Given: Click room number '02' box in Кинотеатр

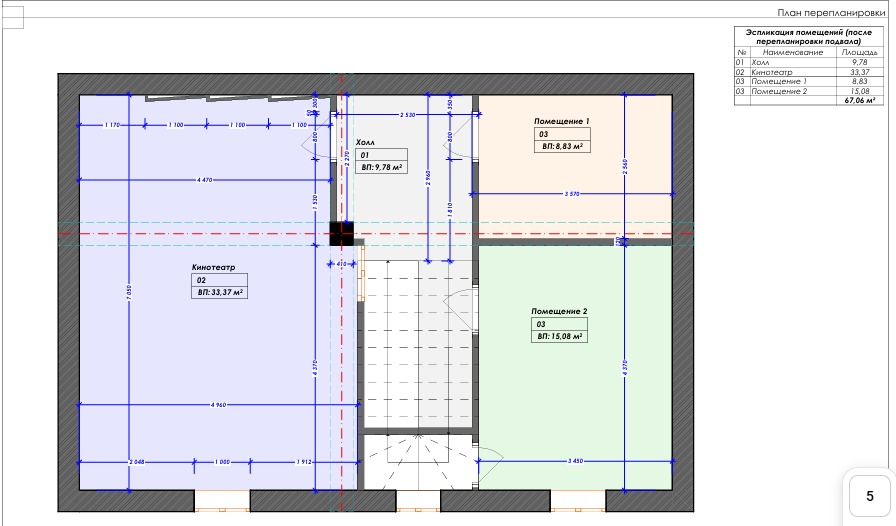Looking at the screenshot, I should pyautogui.click(x=219, y=280).
